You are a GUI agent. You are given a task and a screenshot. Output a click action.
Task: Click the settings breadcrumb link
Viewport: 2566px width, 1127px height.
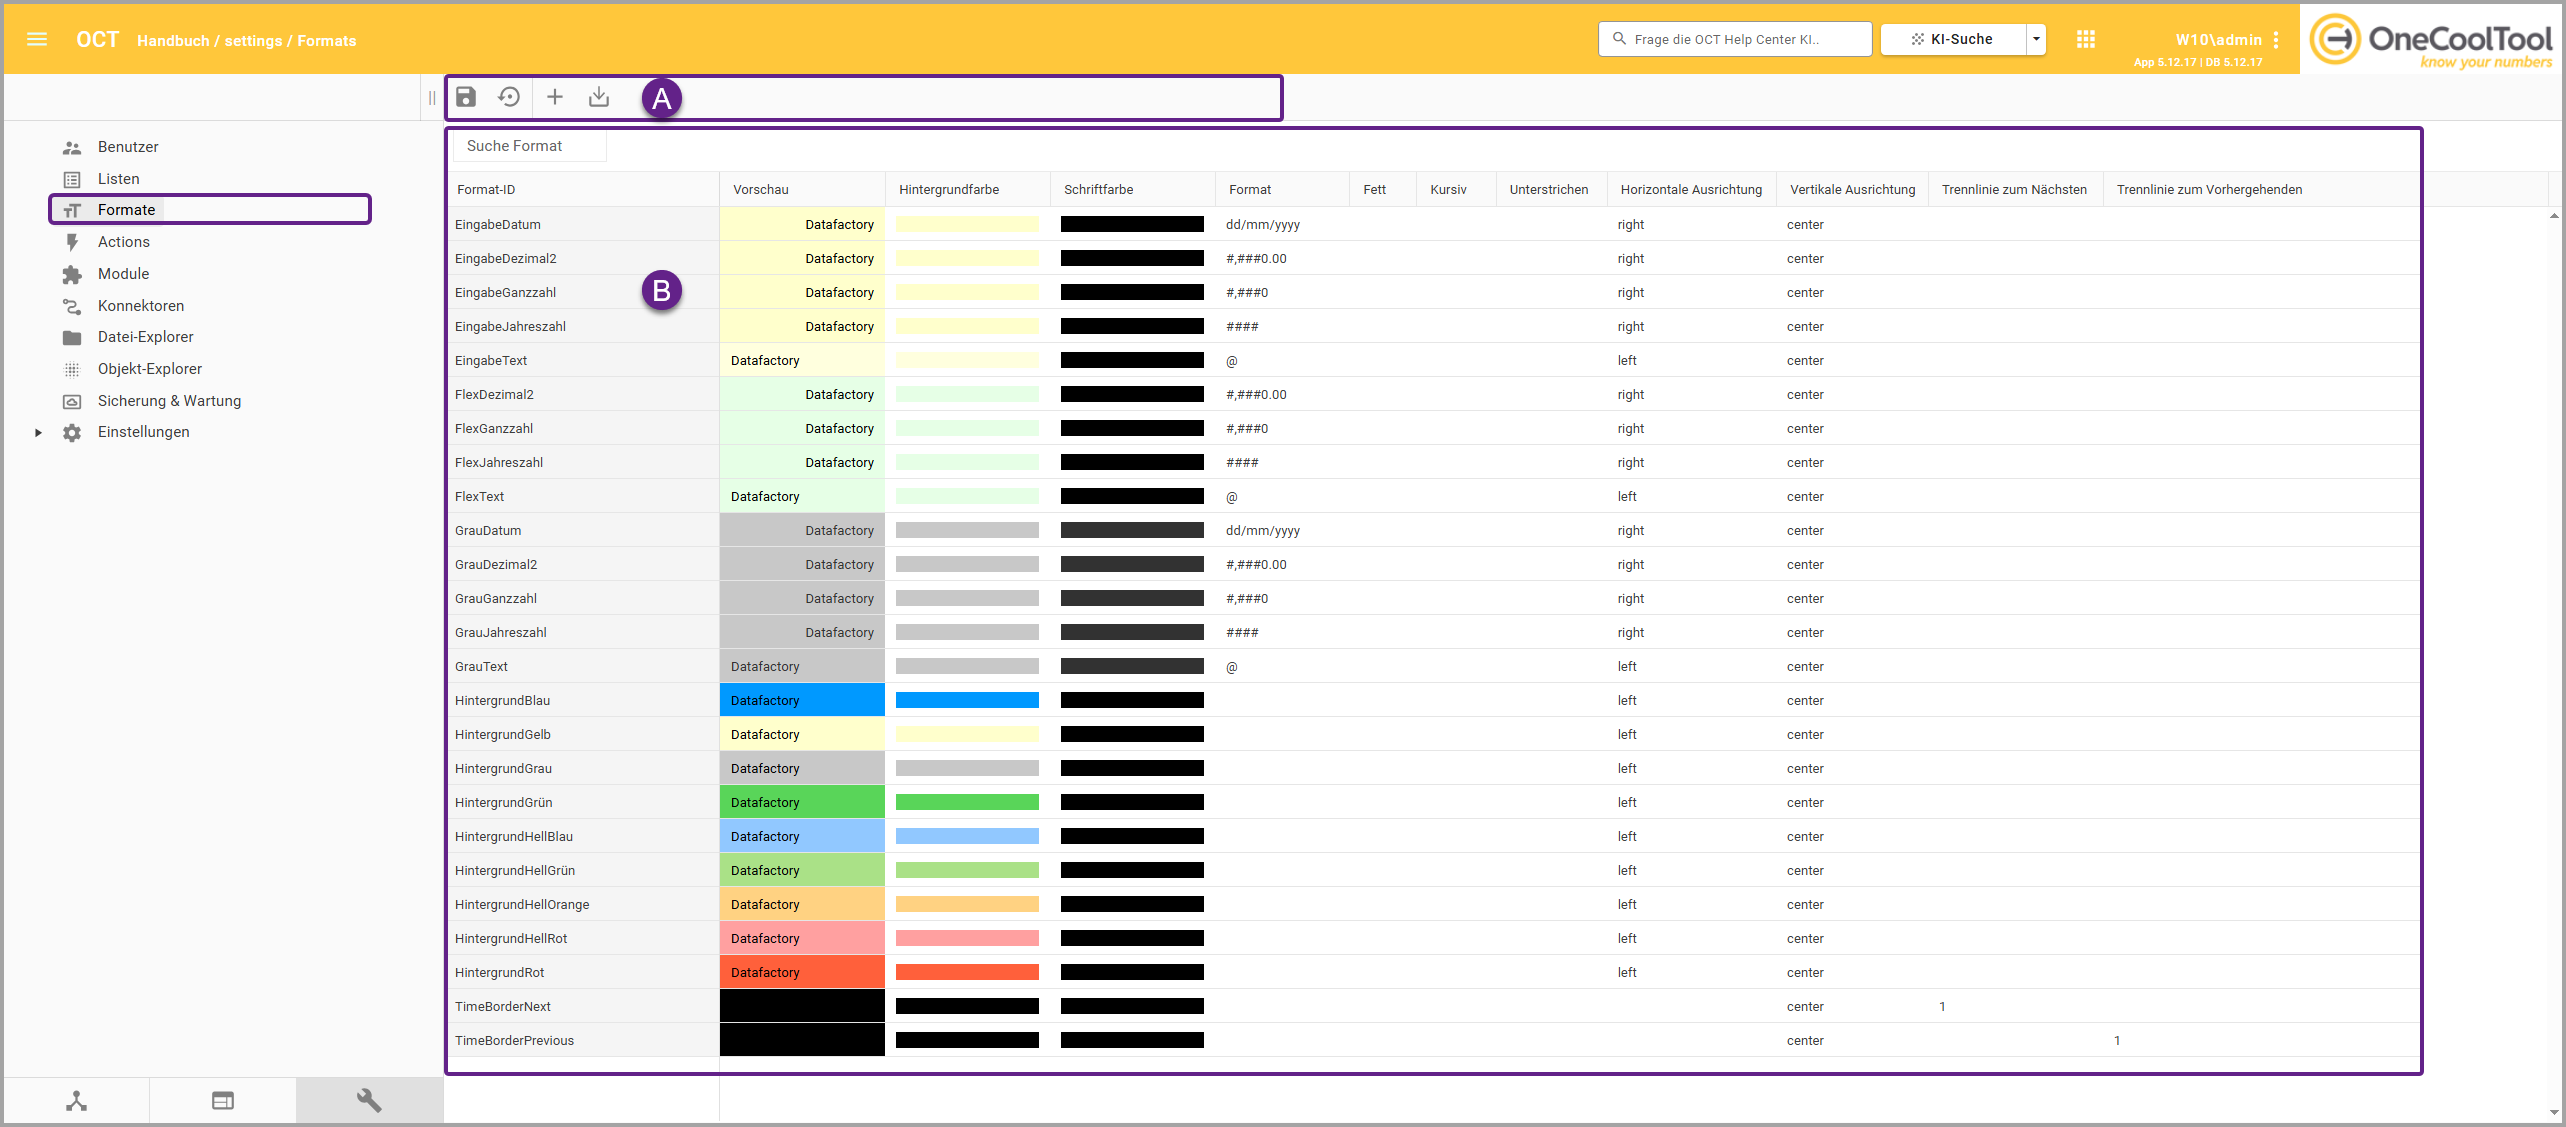pyautogui.click(x=253, y=41)
